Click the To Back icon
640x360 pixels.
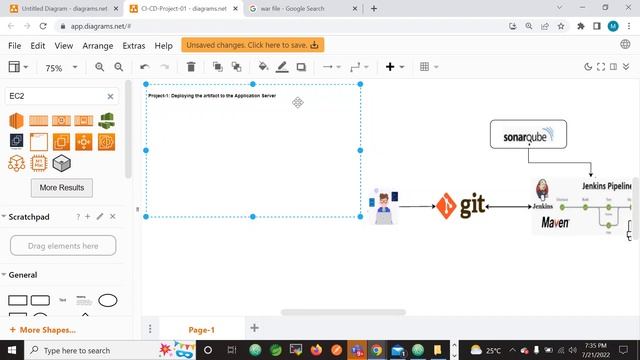[x=236, y=67]
